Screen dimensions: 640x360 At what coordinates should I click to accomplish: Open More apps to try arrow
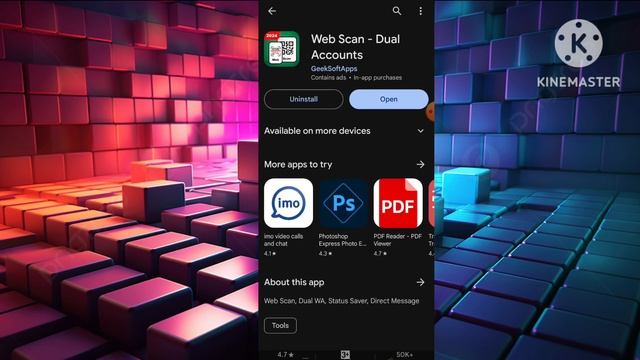point(420,164)
